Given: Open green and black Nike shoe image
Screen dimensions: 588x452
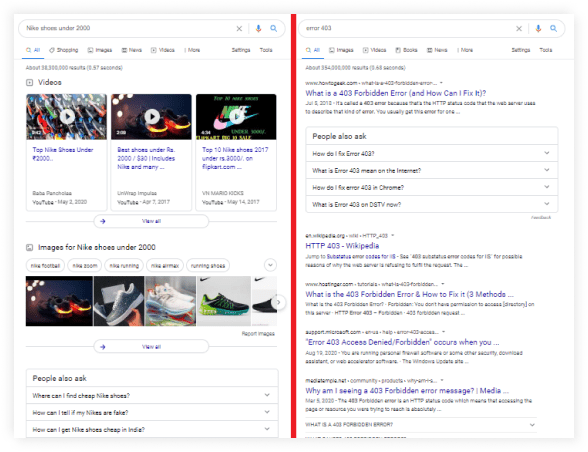Looking at the screenshot, I should coord(224,301).
